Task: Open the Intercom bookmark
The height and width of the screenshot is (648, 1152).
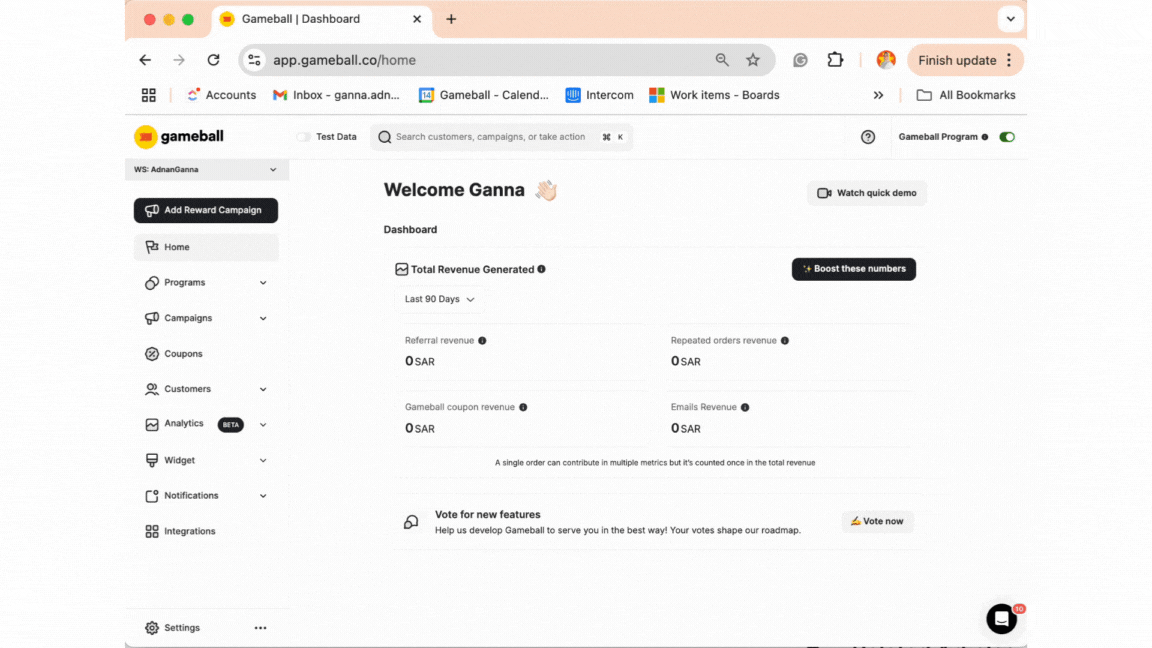Action: [600, 95]
